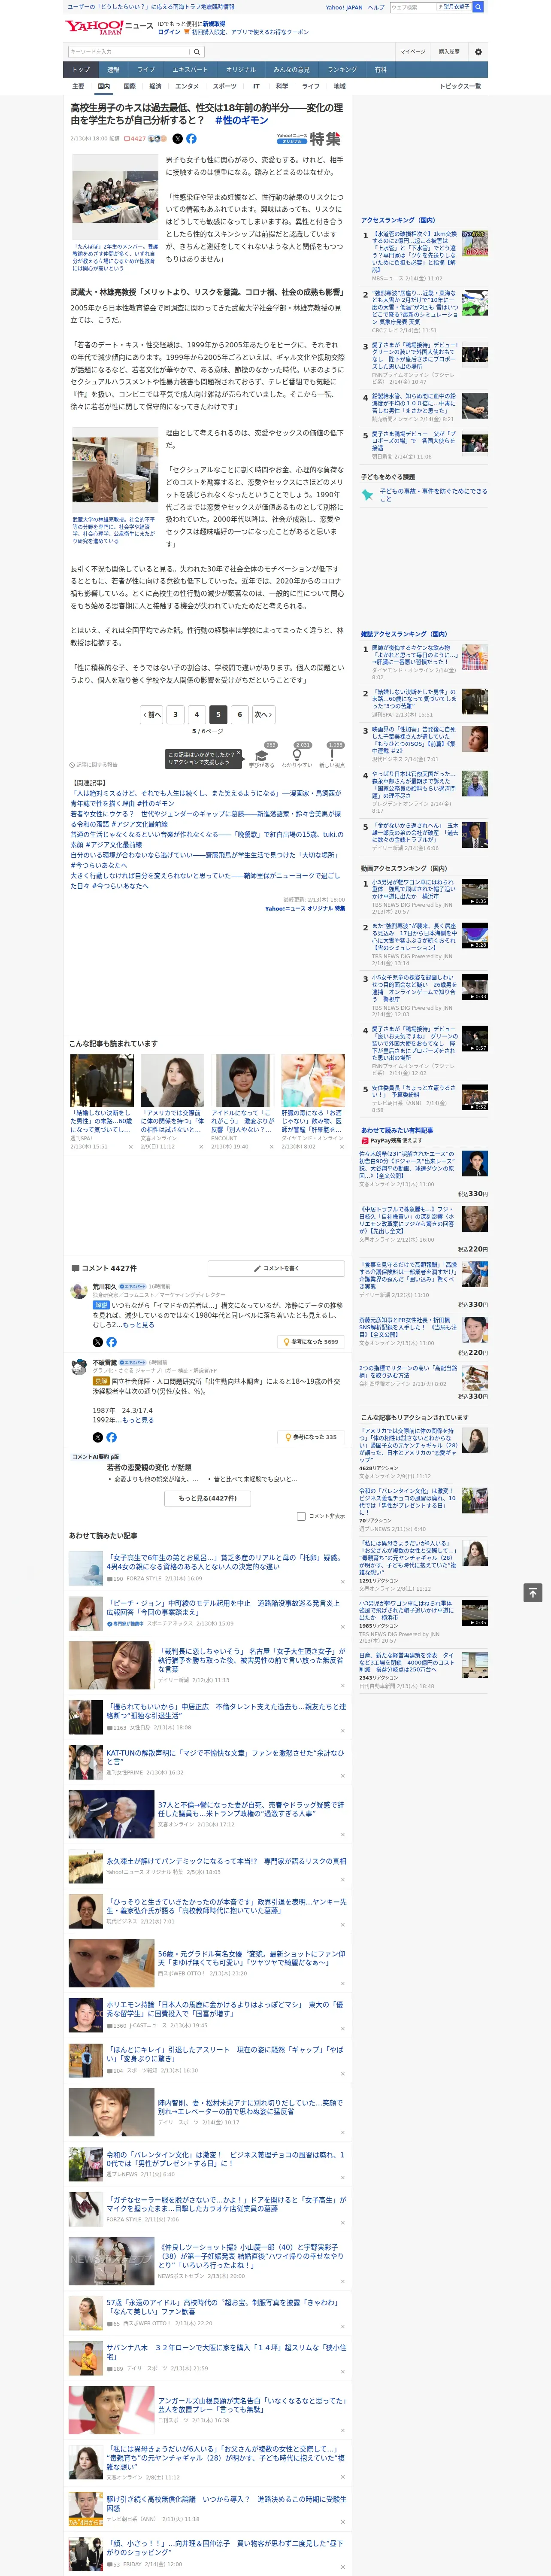551x2576 pixels.
Task: Open the 林雄亮教授 office photo thumbnail
Action: pos(115,470)
